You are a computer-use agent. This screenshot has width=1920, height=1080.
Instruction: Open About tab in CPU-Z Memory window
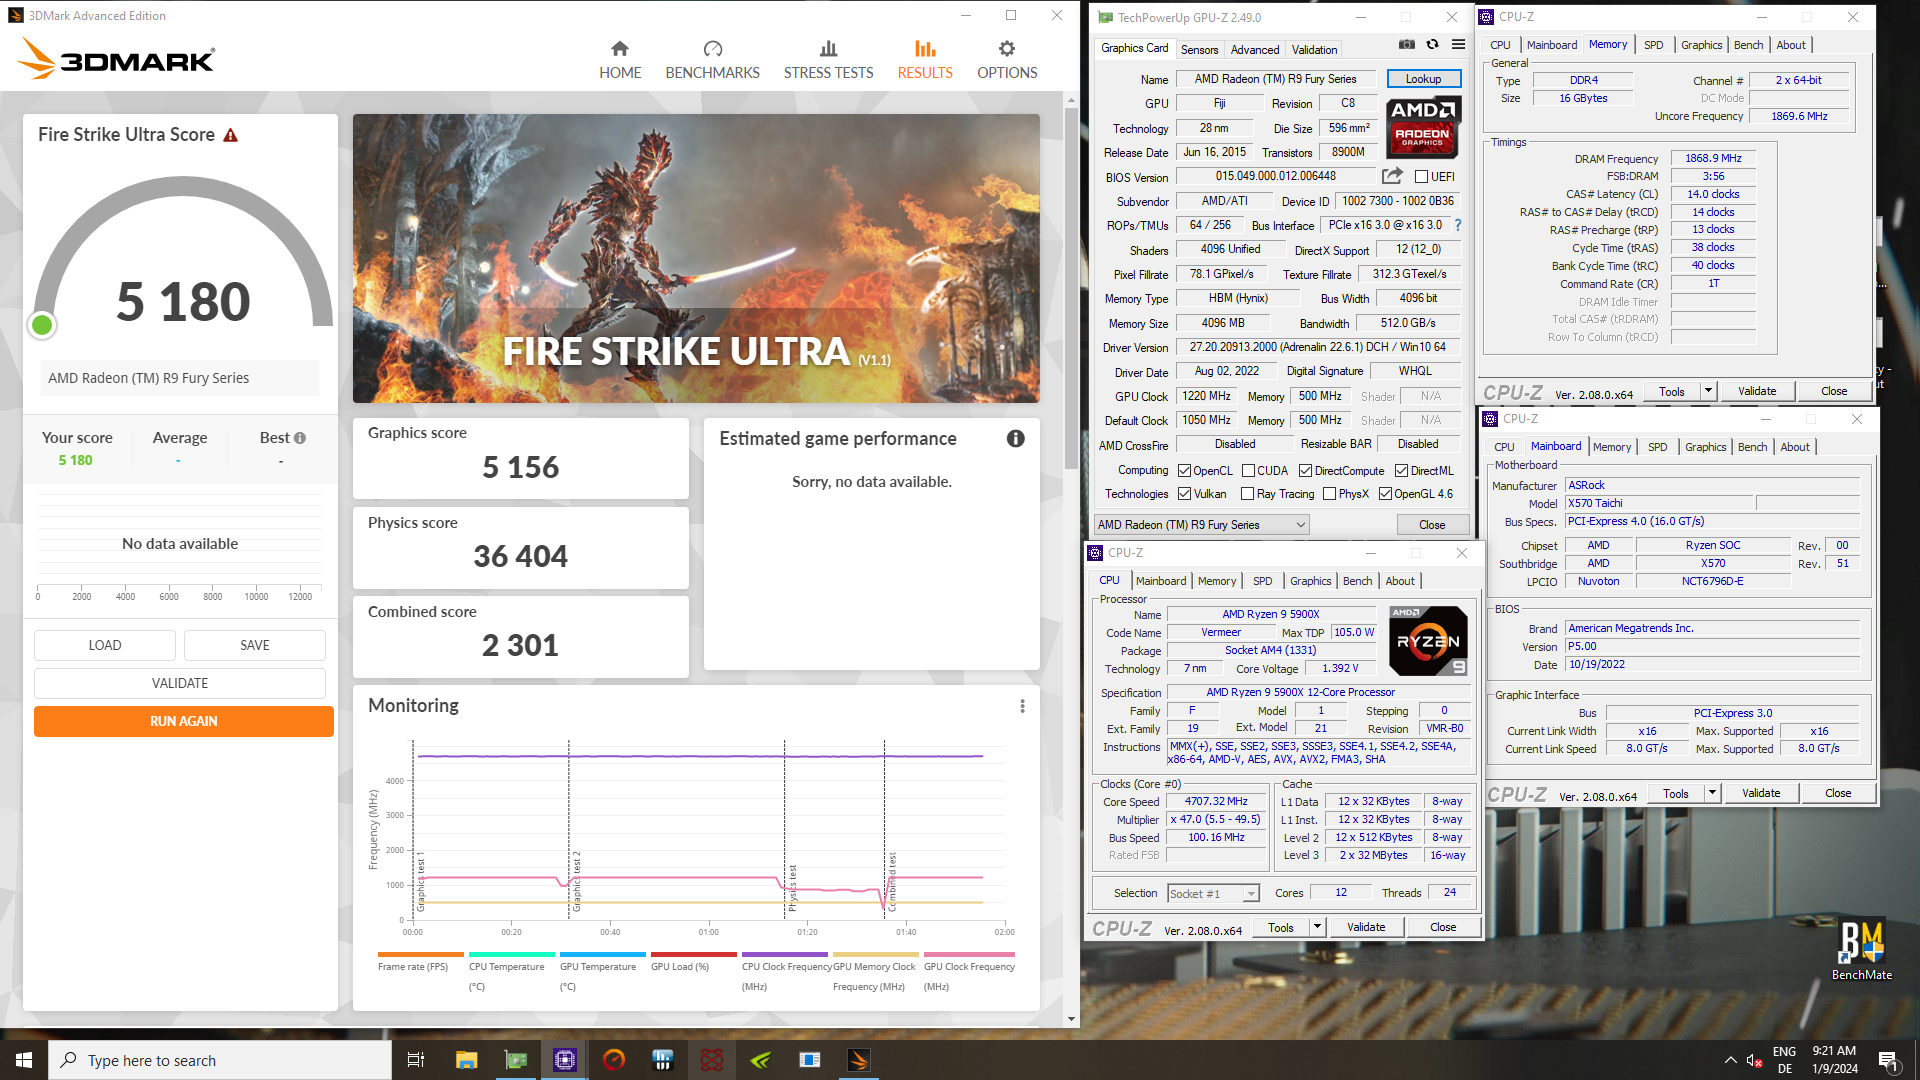tap(1791, 45)
